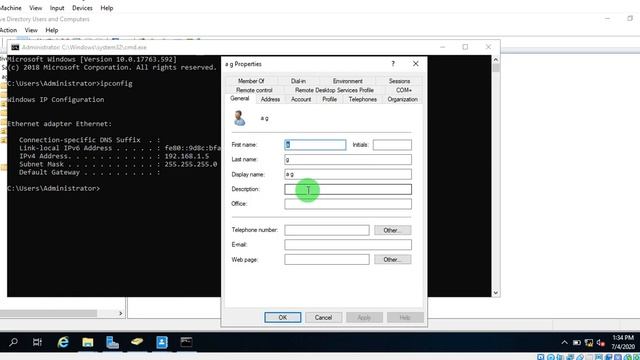Click the First name input field
The image size is (640, 360).
click(315, 144)
